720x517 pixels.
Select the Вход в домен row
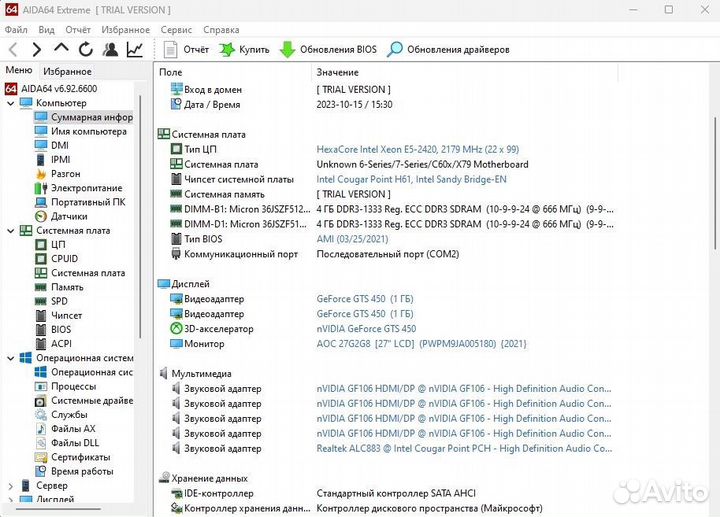pyautogui.click(x=206, y=90)
